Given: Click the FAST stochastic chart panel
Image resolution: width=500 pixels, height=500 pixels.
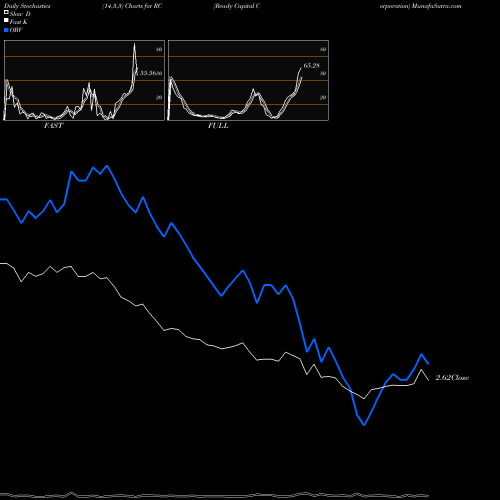Looking at the screenshot, I should (84, 80).
